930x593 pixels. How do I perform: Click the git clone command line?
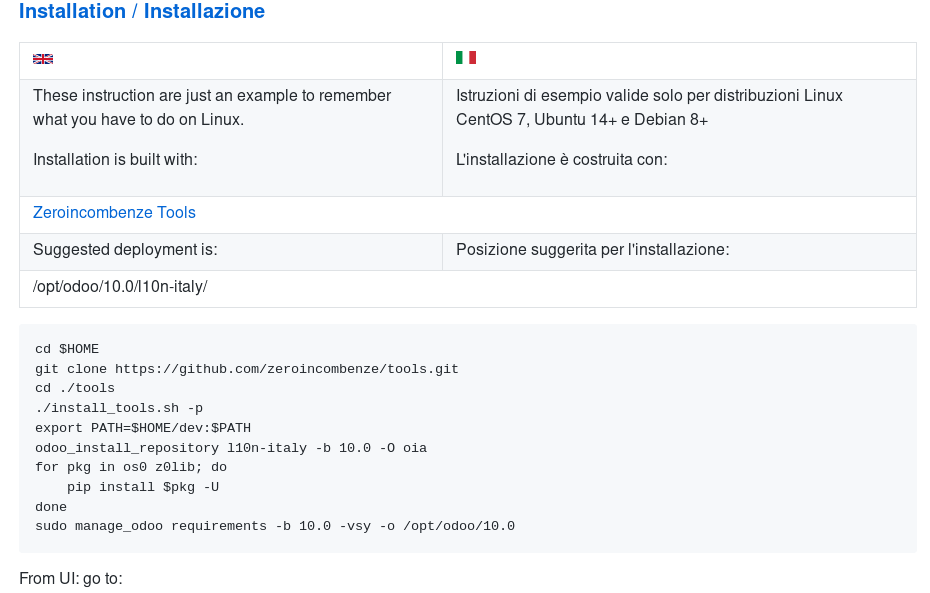(x=247, y=369)
